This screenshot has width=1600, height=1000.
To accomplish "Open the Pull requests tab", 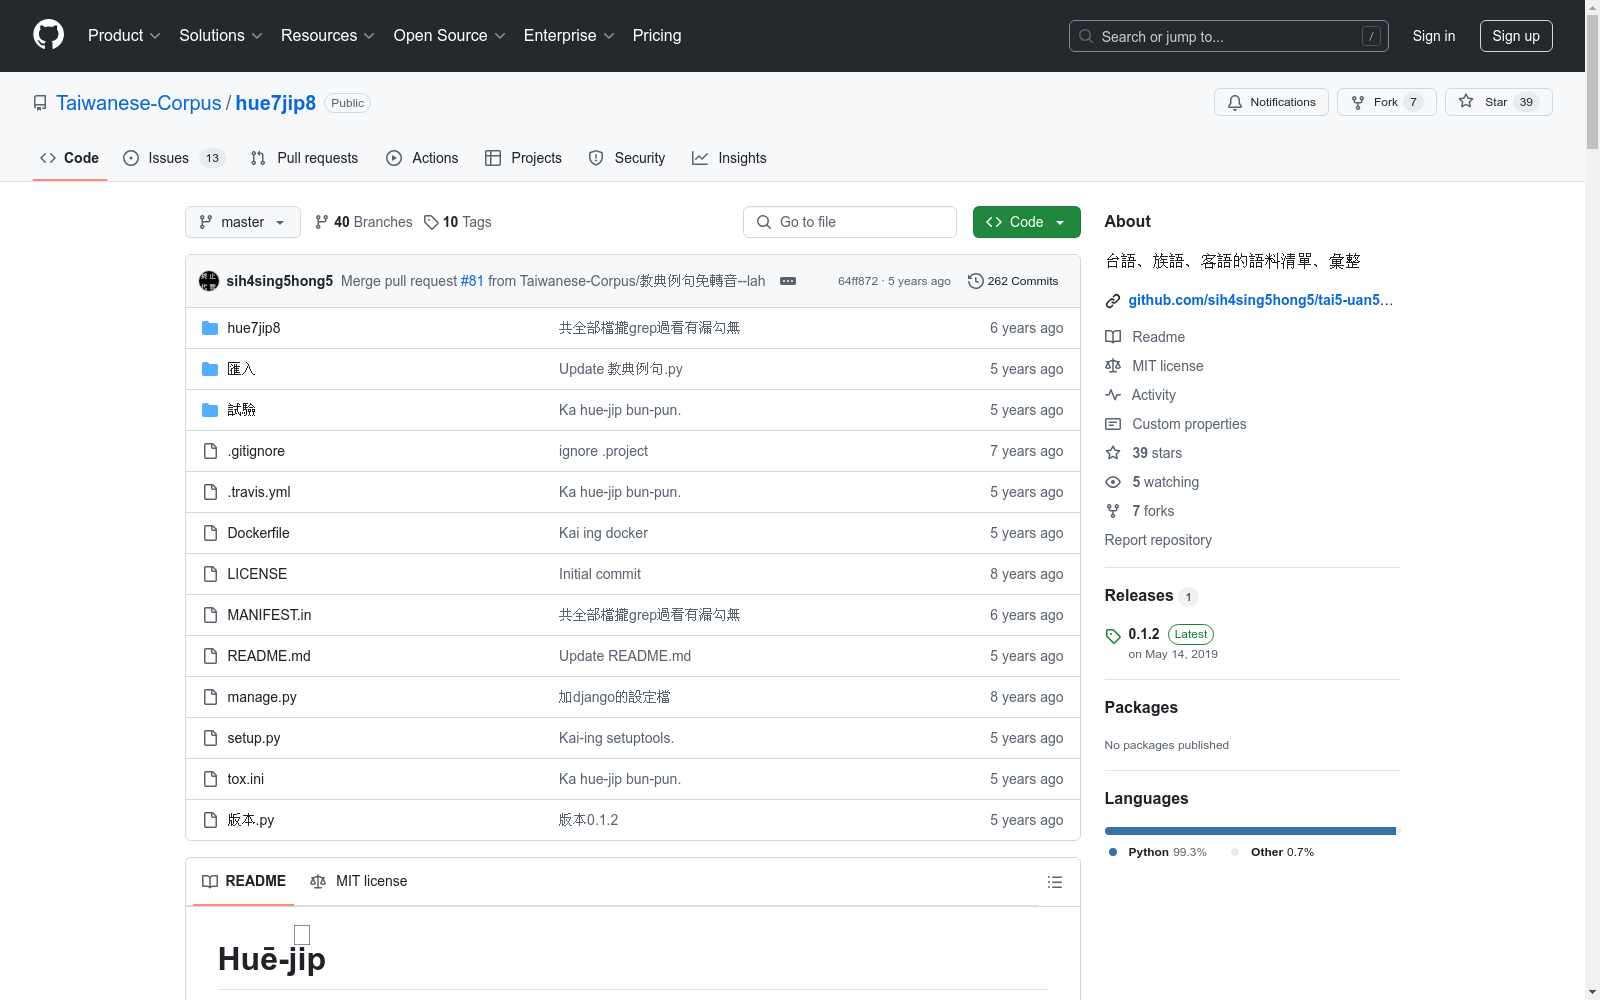I will click(x=304, y=158).
